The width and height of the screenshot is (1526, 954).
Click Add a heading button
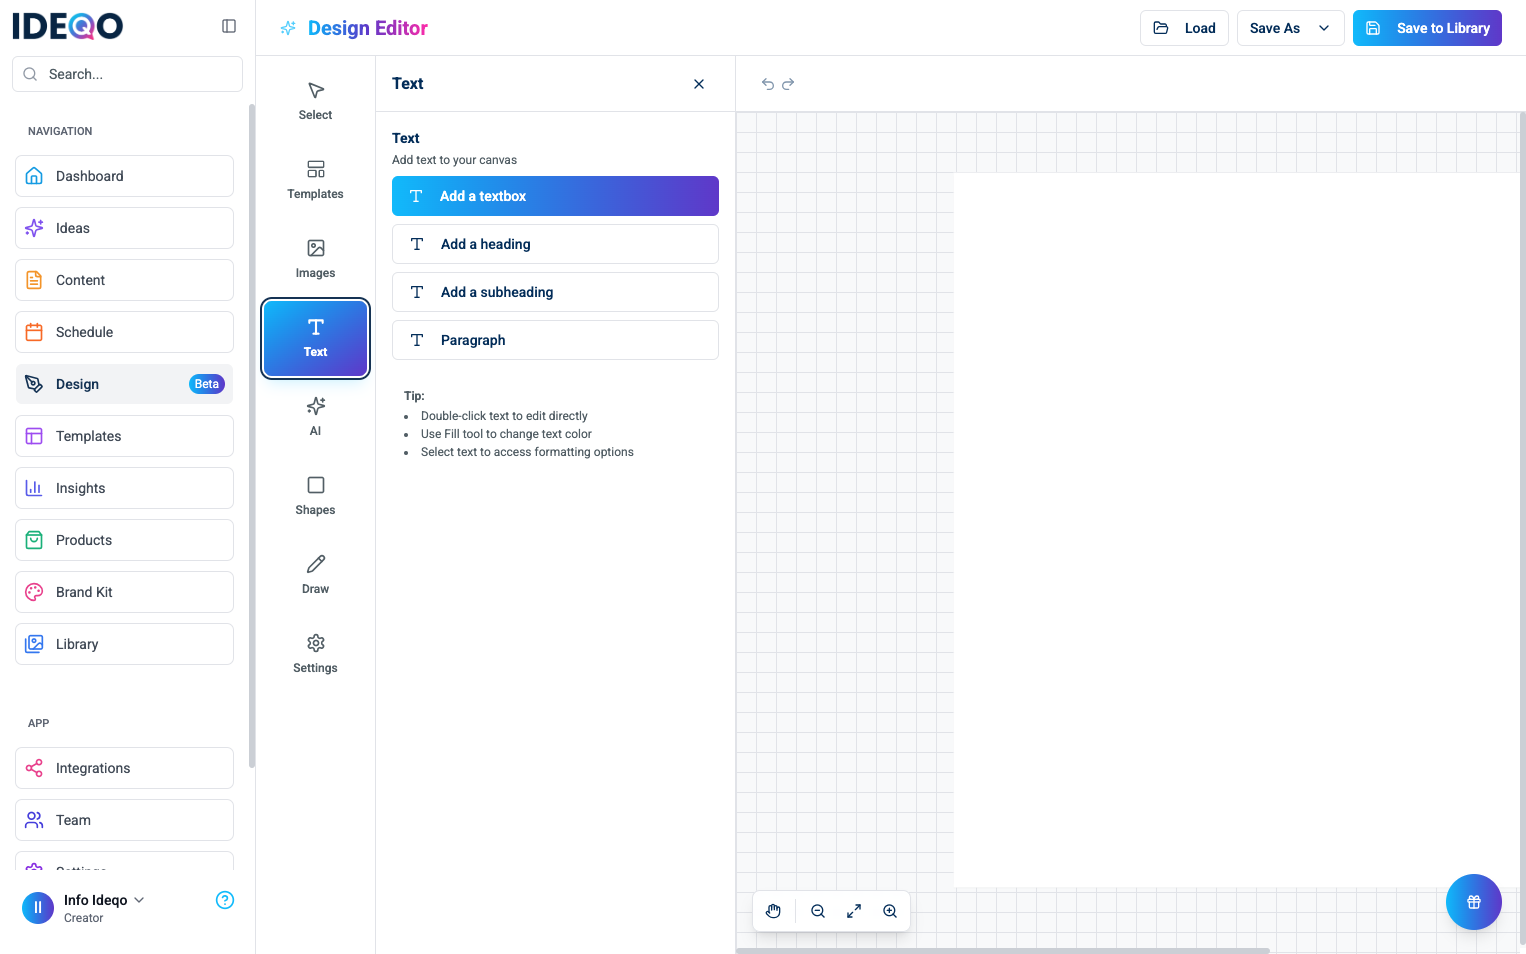(555, 244)
